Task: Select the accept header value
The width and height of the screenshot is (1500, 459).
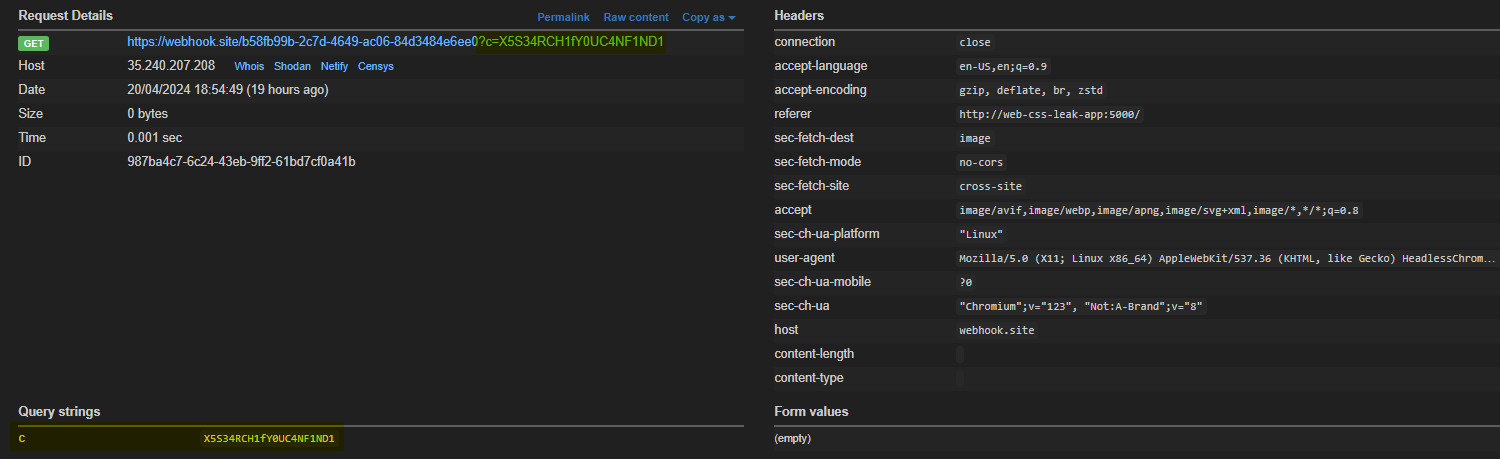Action: point(1160,210)
